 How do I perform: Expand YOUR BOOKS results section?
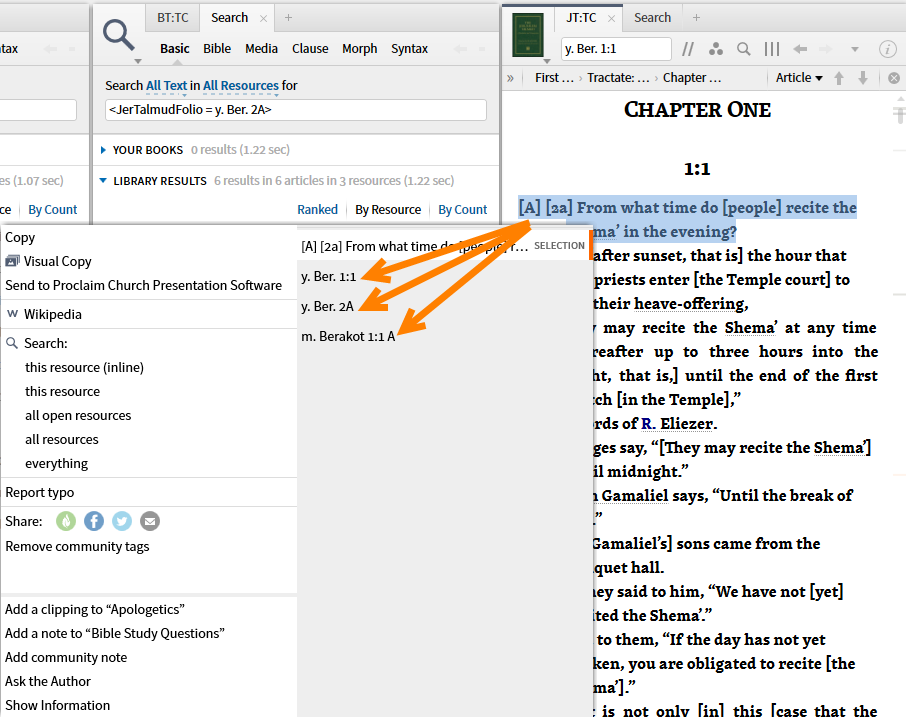pos(103,150)
